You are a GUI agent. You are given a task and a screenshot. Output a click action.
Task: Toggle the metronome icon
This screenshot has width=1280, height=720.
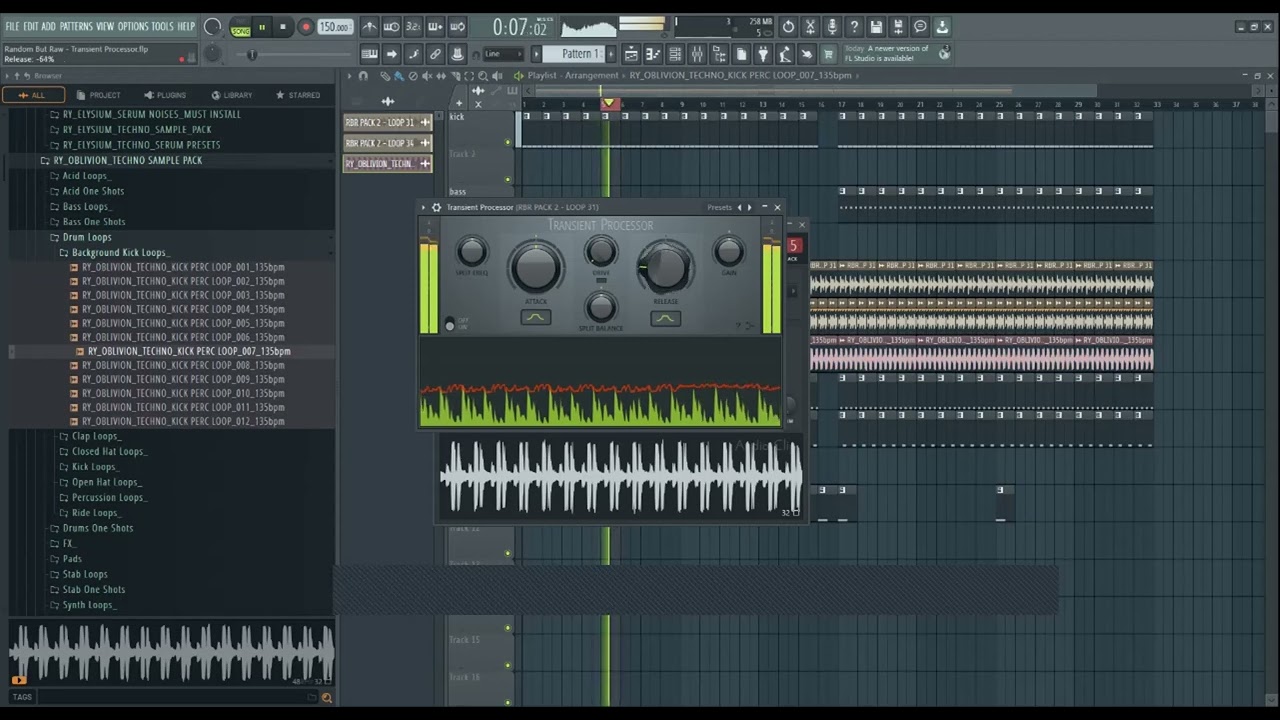pos(370,27)
